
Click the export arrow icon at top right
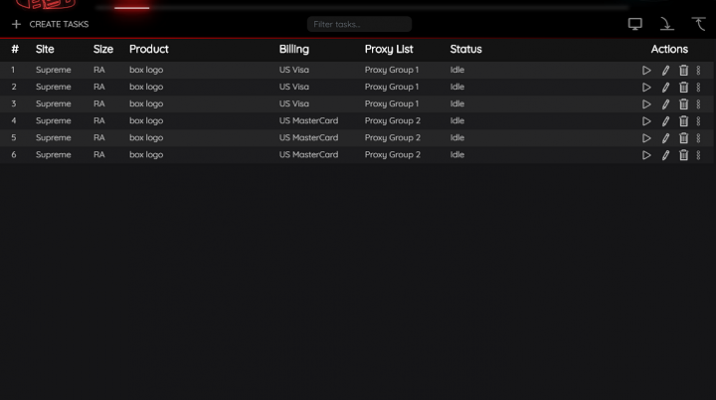coord(699,24)
